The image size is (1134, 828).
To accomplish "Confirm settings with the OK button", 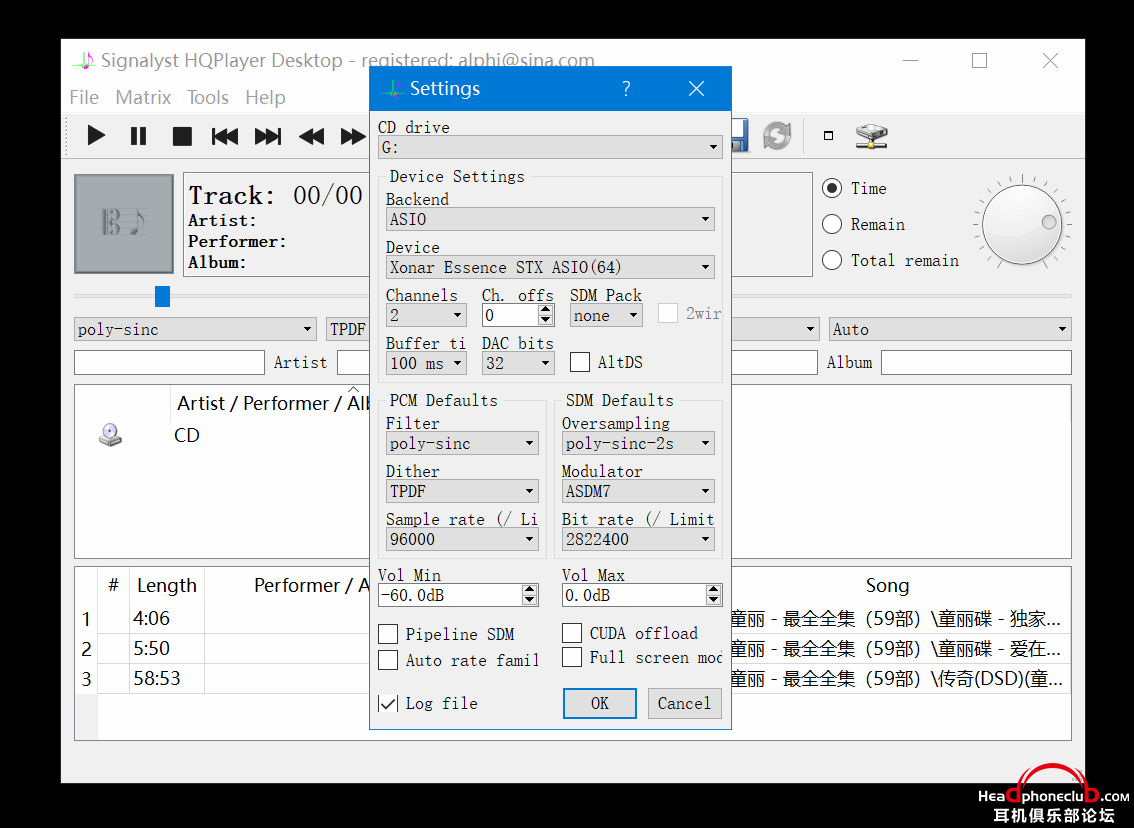I will [600, 703].
